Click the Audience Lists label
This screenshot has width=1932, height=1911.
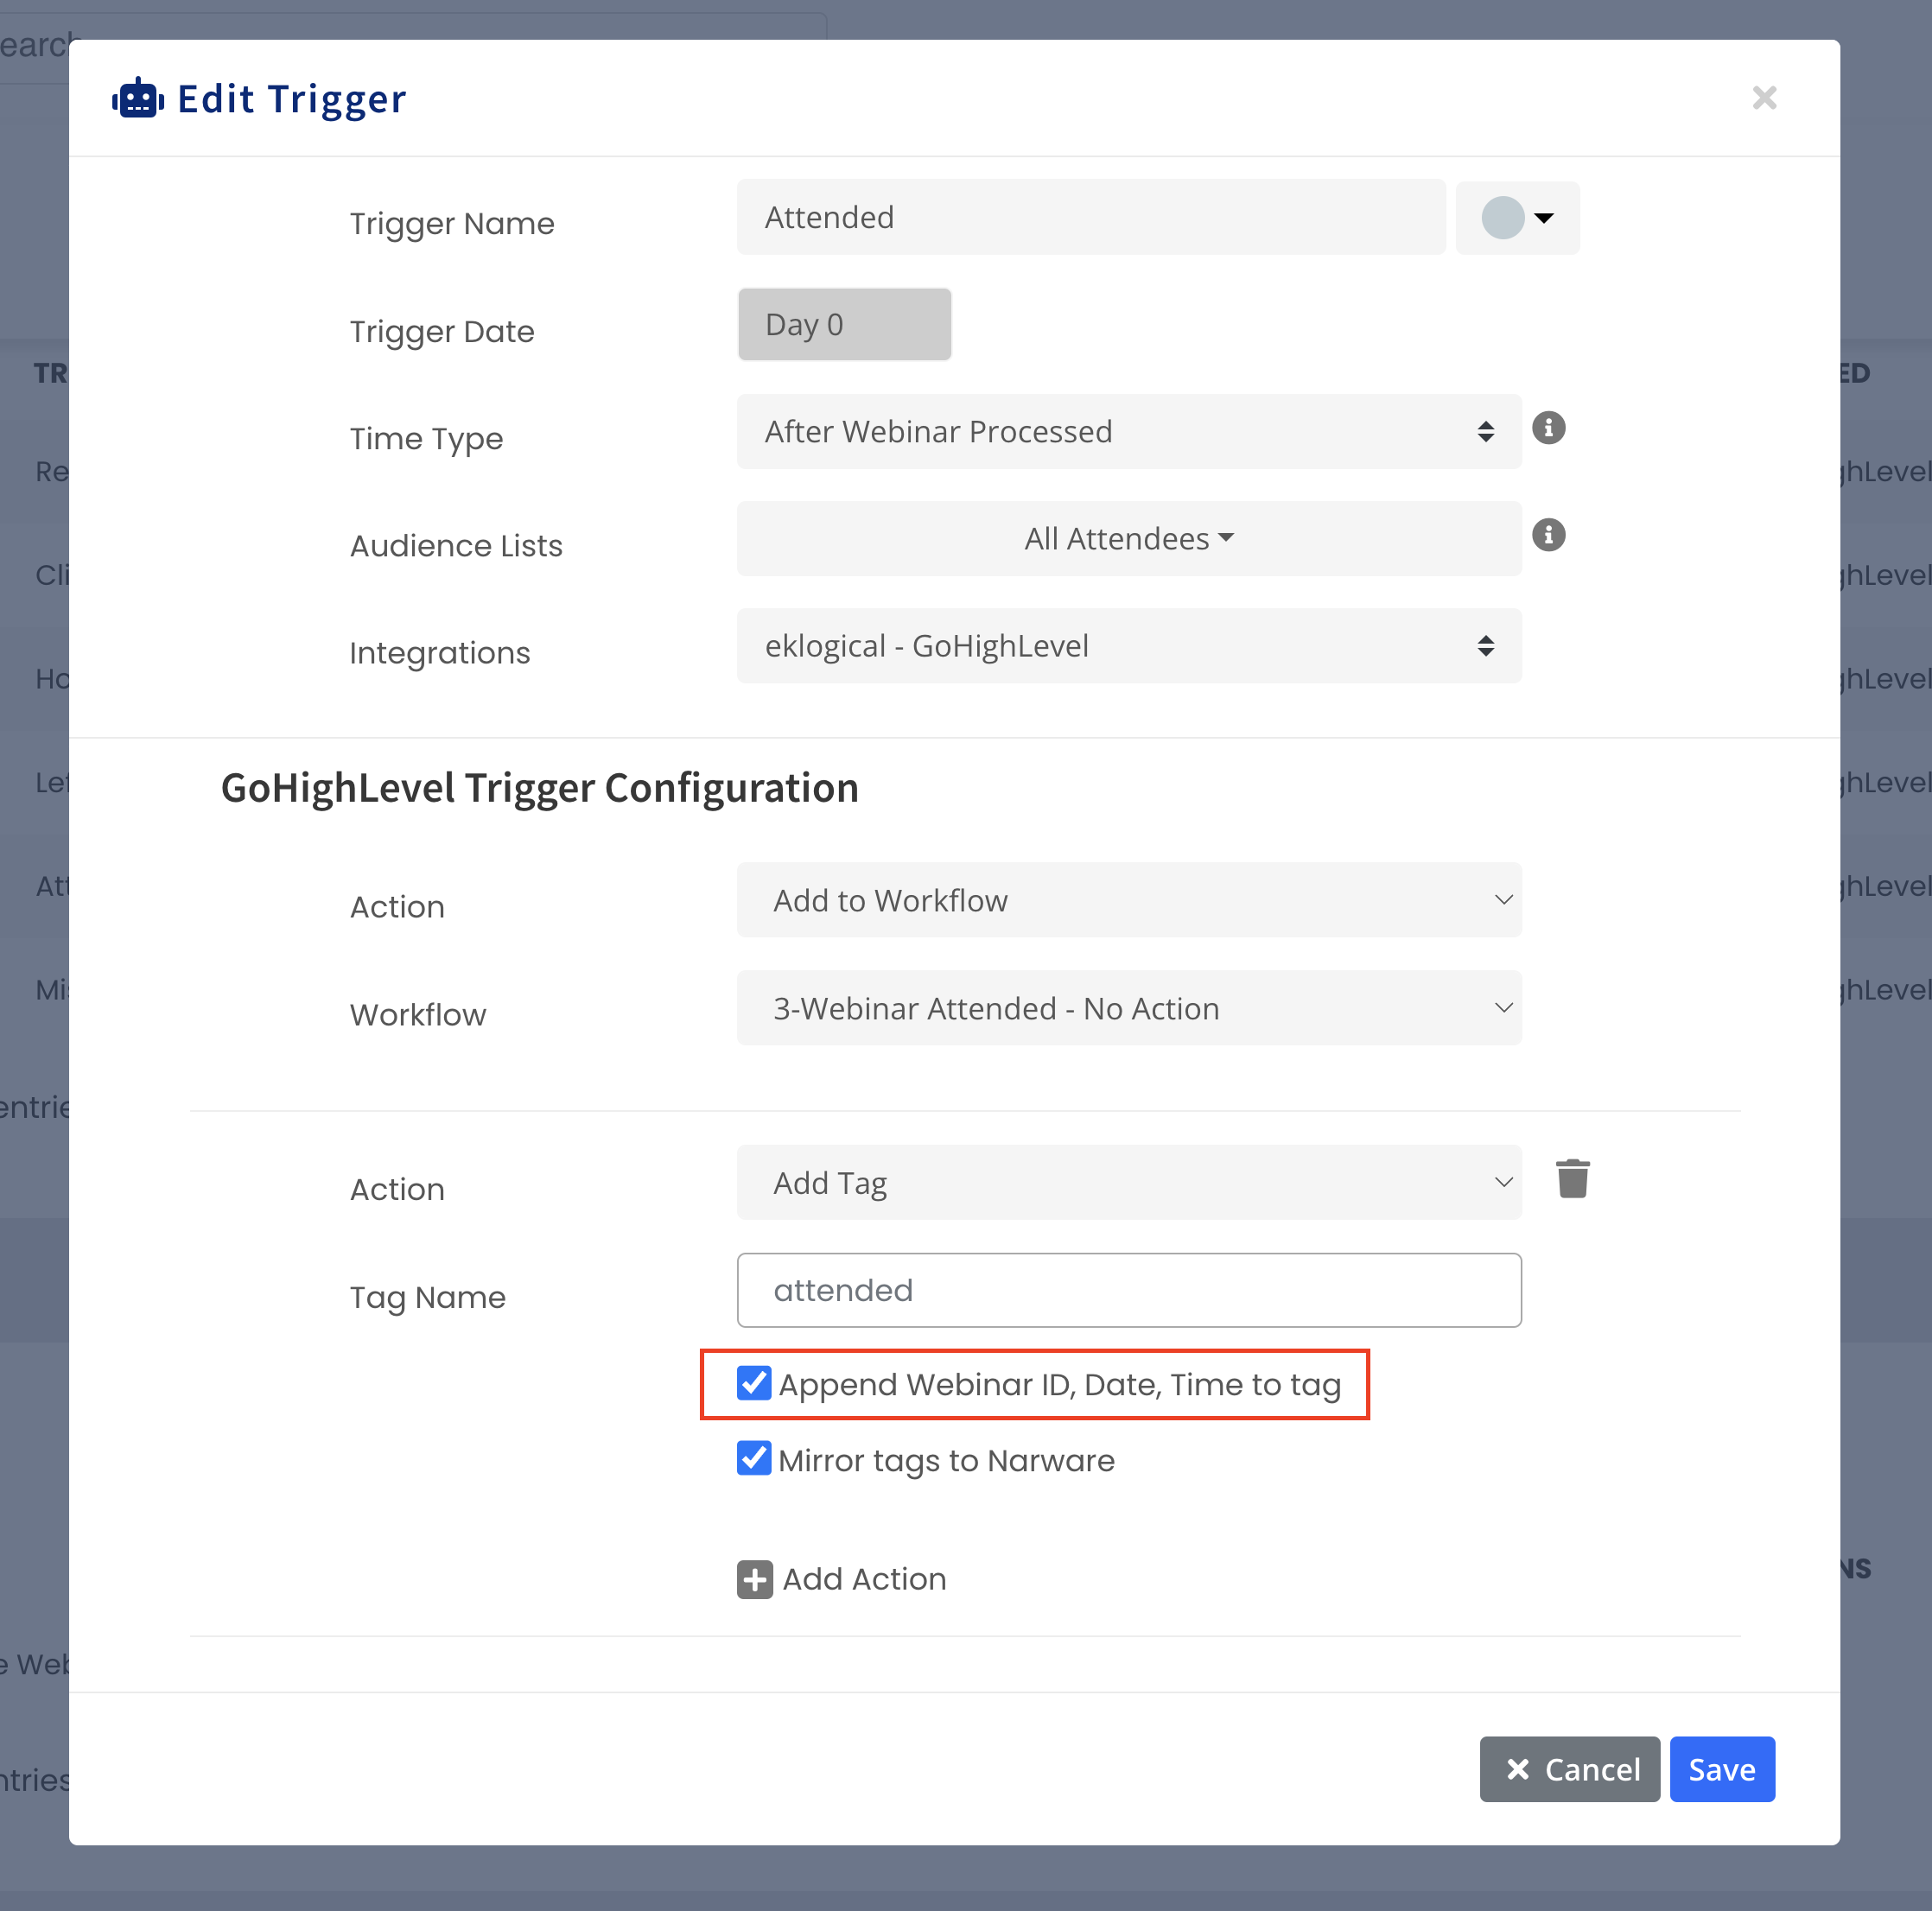tap(456, 546)
